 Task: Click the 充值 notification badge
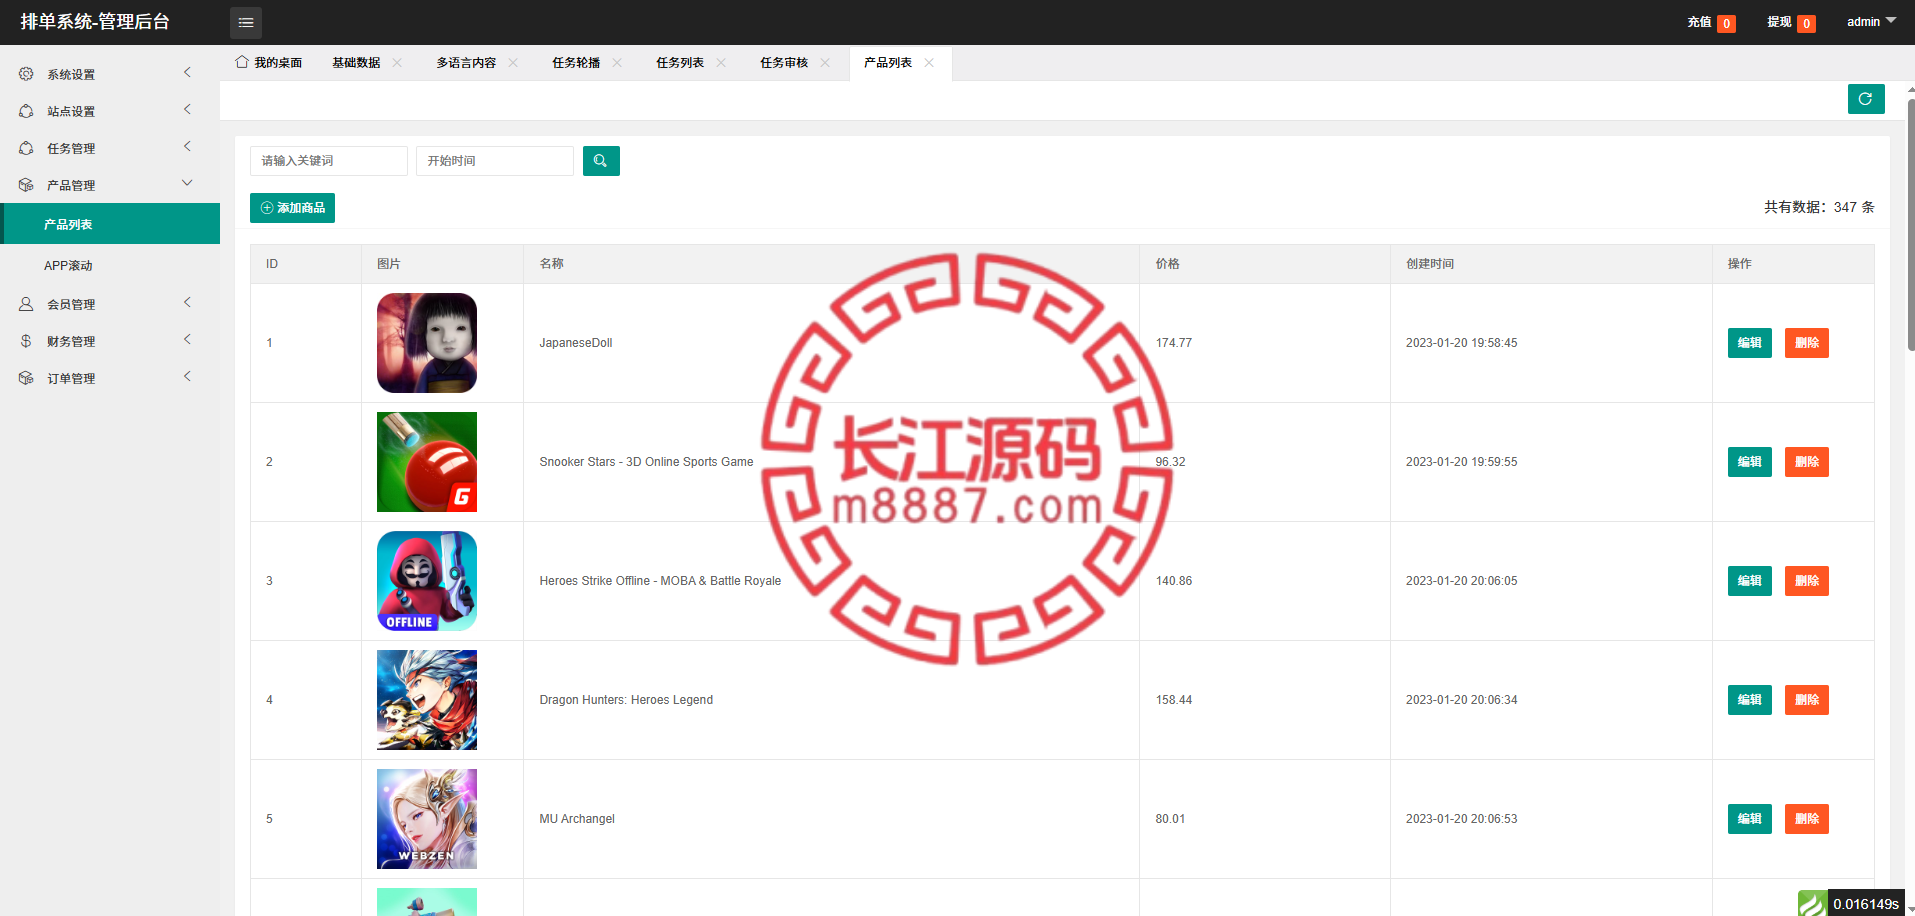coord(1726,24)
